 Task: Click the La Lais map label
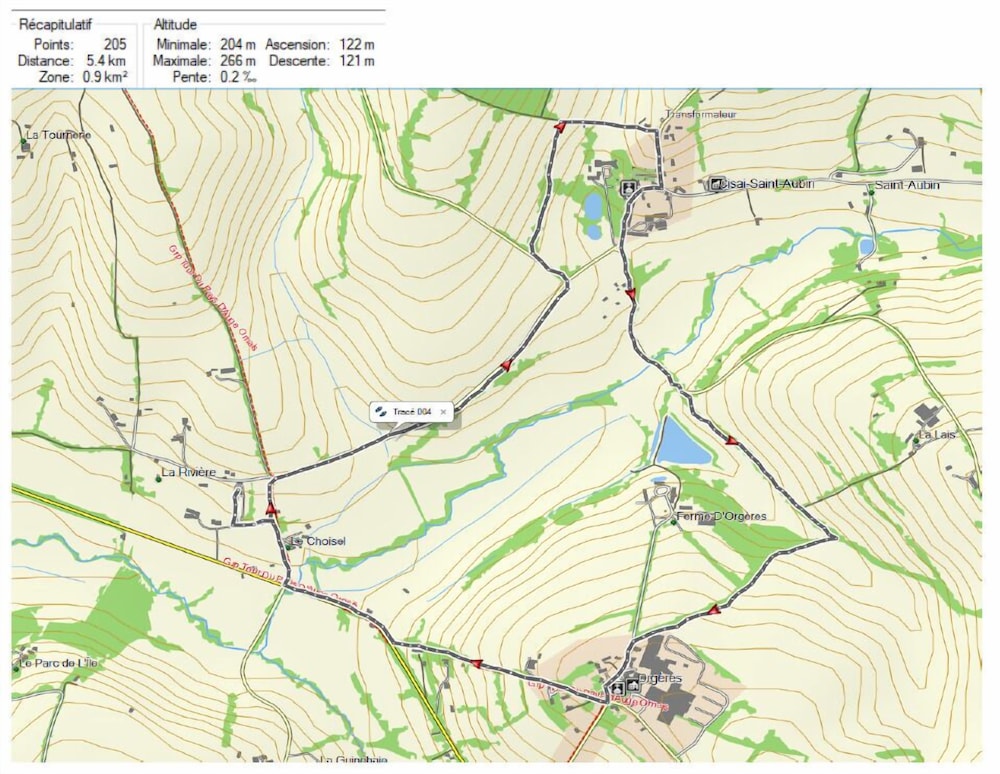coord(936,434)
